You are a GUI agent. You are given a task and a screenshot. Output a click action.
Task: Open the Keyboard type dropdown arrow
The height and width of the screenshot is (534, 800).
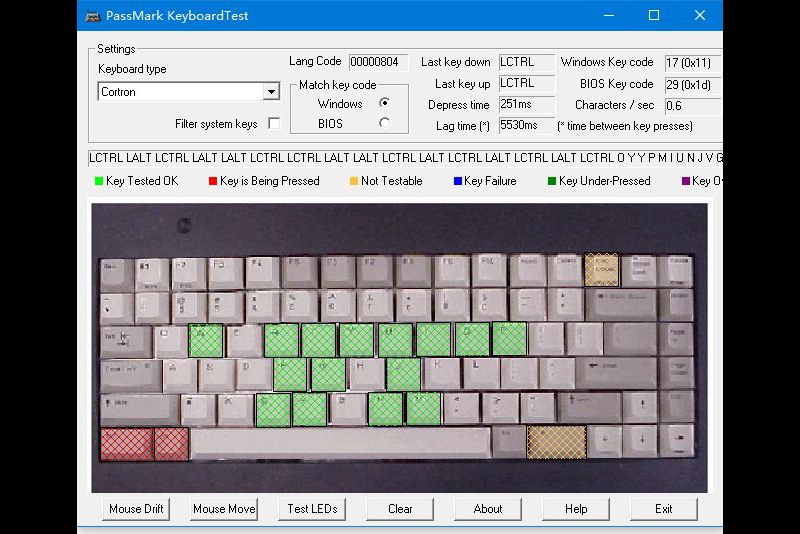pos(271,92)
